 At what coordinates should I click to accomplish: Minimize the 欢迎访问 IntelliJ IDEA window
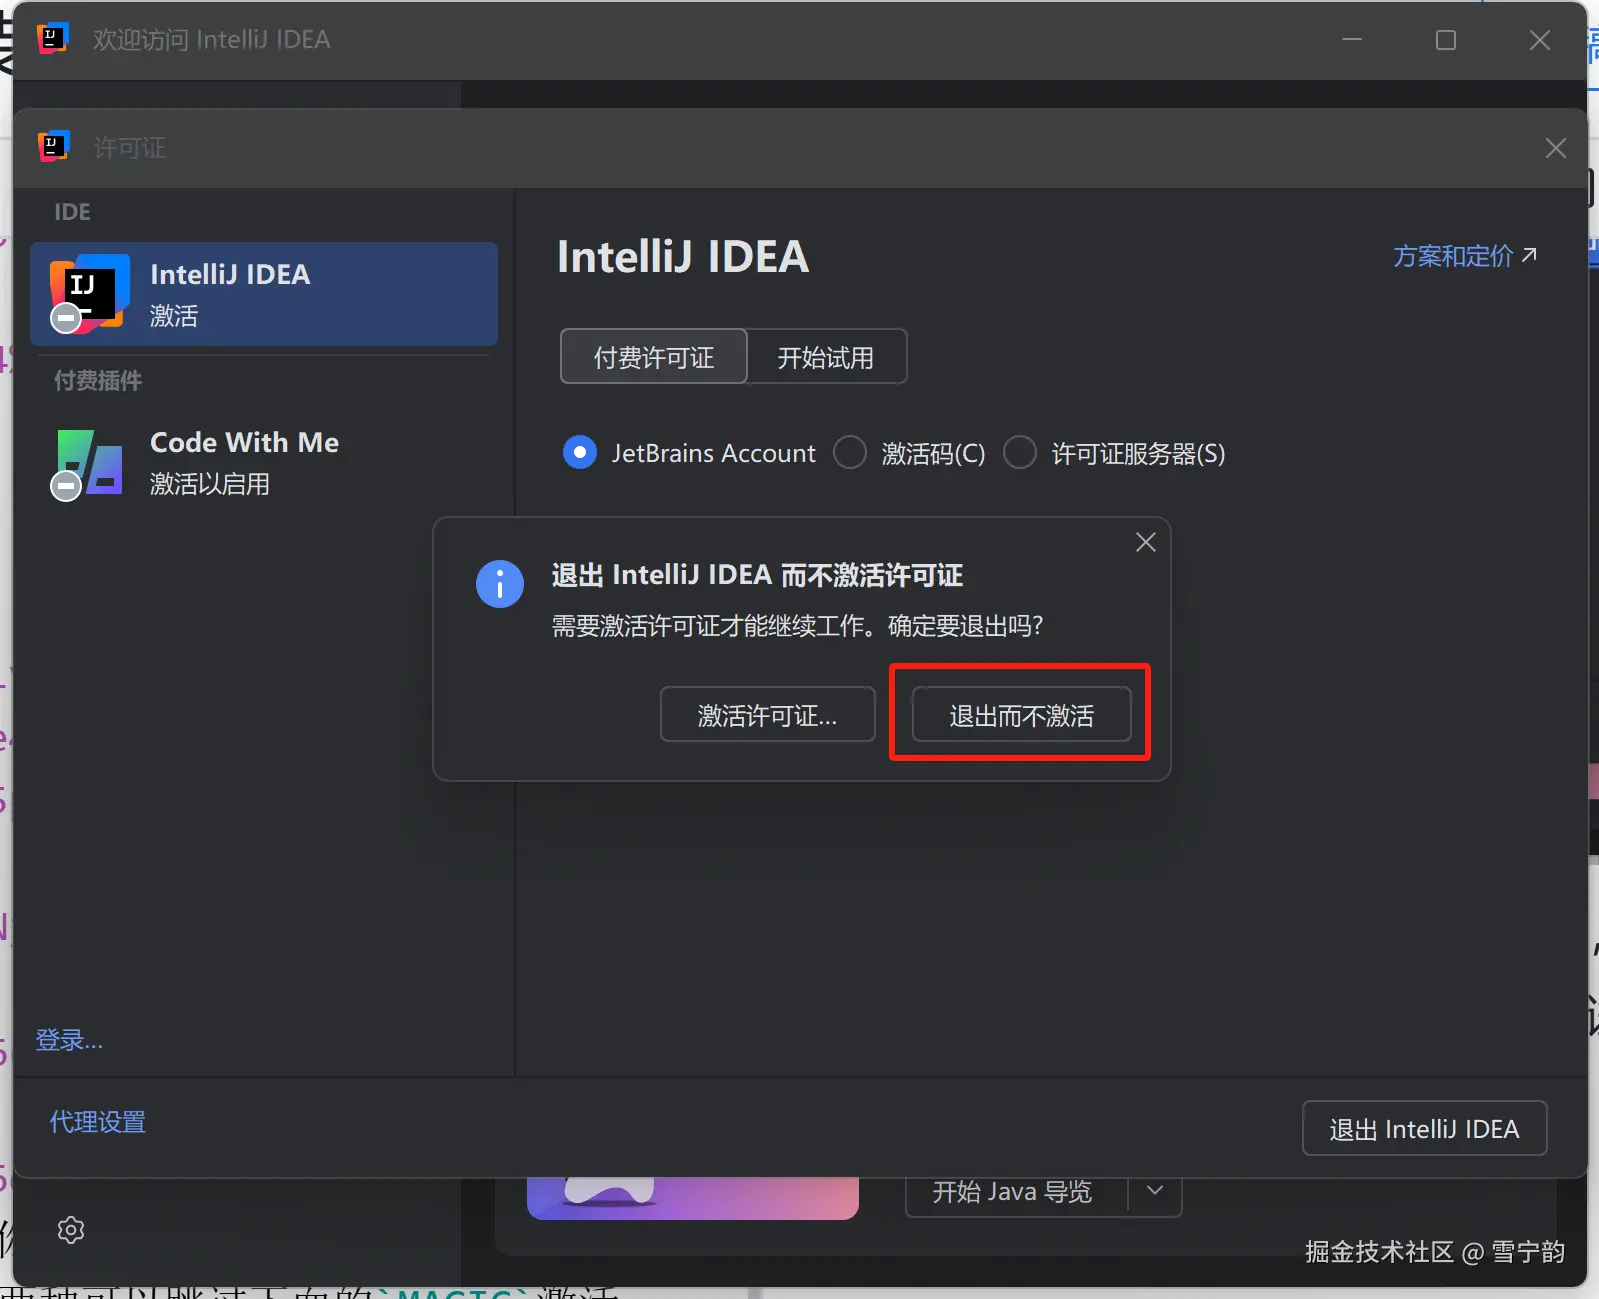[x=1352, y=40]
